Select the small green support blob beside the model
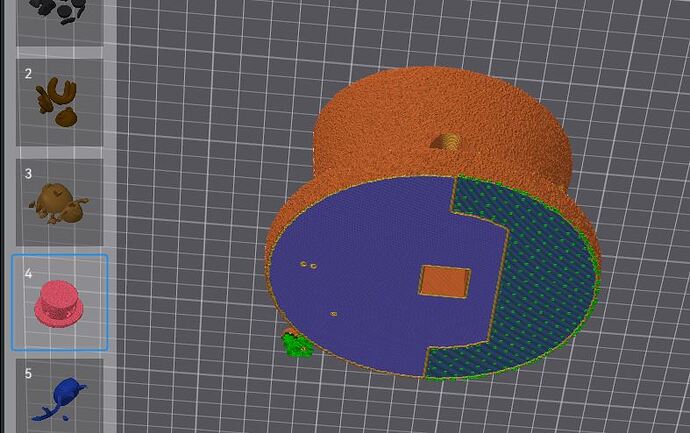This screenshot has width=690, height=433. point(298,345)
